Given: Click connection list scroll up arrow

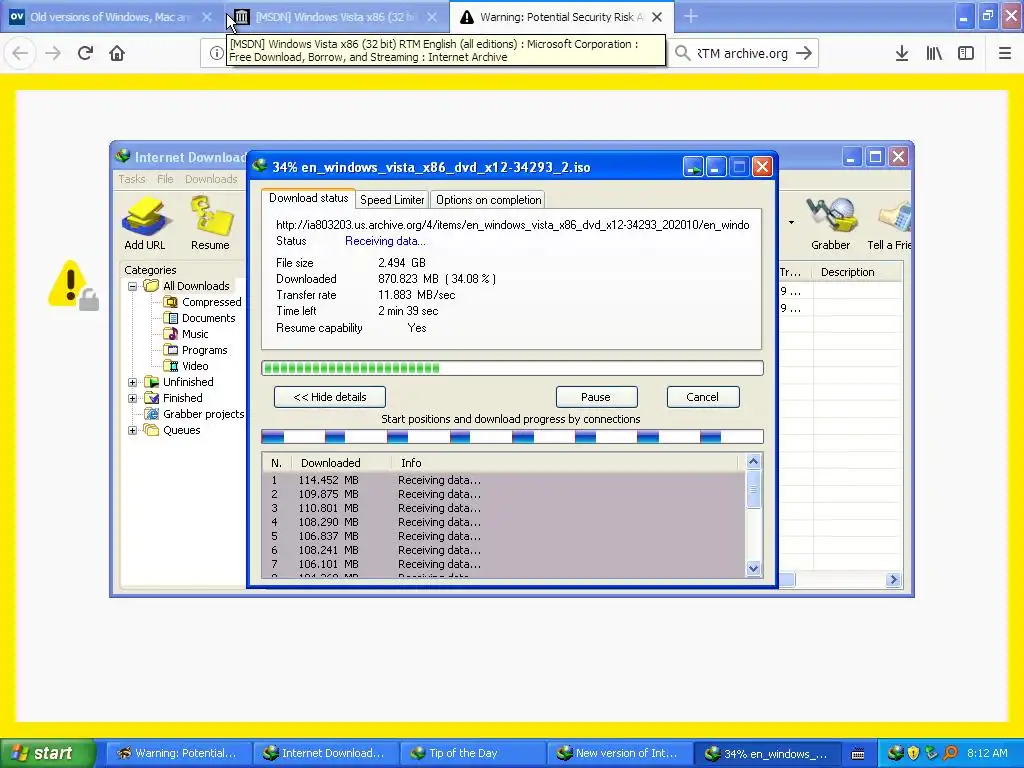Looking at the screenshot, I should click(x=753, y=462).
